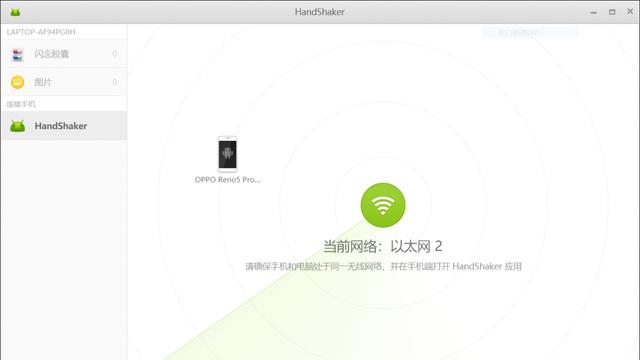The image size is (640, 360).
Task: Close the HandShaker window
Action: [x=630, y=11]
